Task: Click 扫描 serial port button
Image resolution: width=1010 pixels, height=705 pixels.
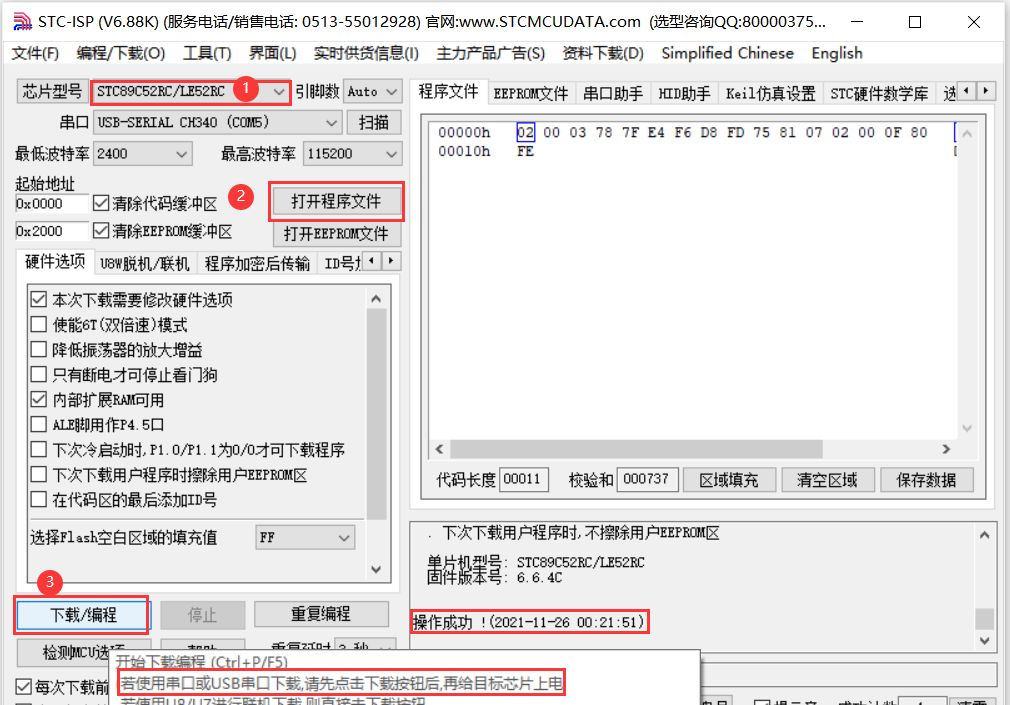Action: pyautogui.click(x=374, y=122)
